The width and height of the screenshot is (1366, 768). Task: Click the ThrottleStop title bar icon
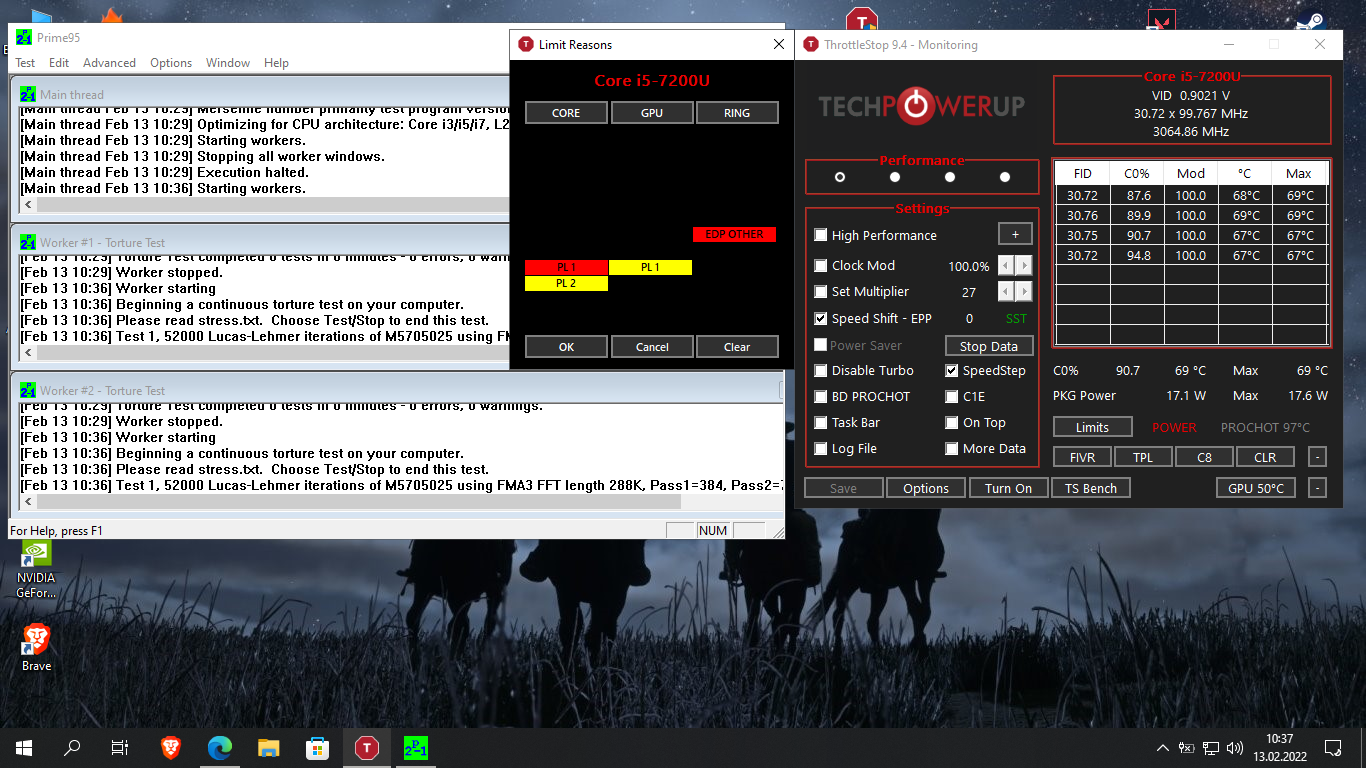point(810,45)
